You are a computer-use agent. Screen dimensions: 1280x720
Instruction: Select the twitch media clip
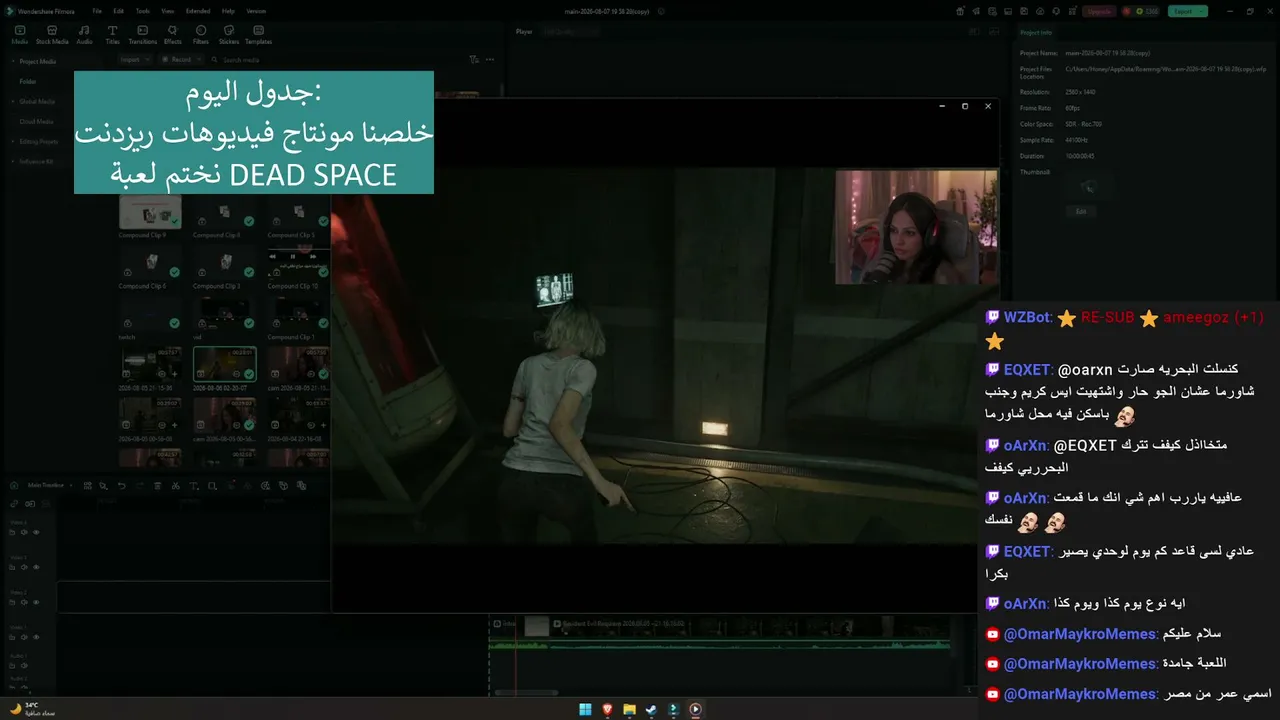[x=150, y=314]
